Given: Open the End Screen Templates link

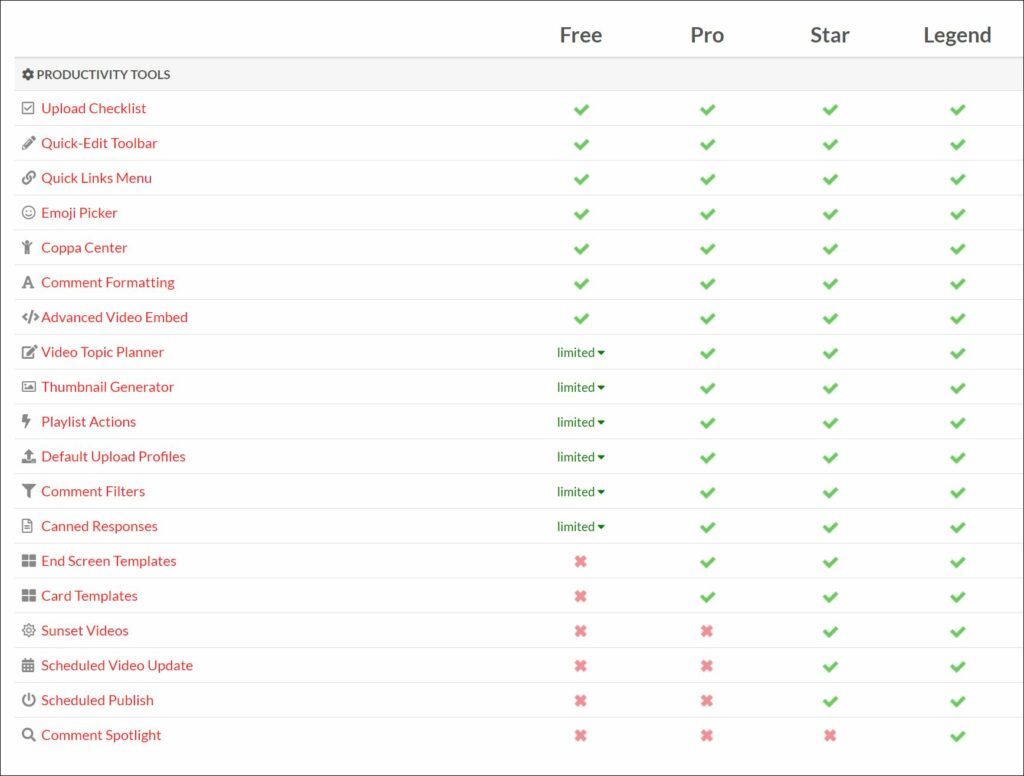Looking at the screenshot, I should tap(108, 560).
